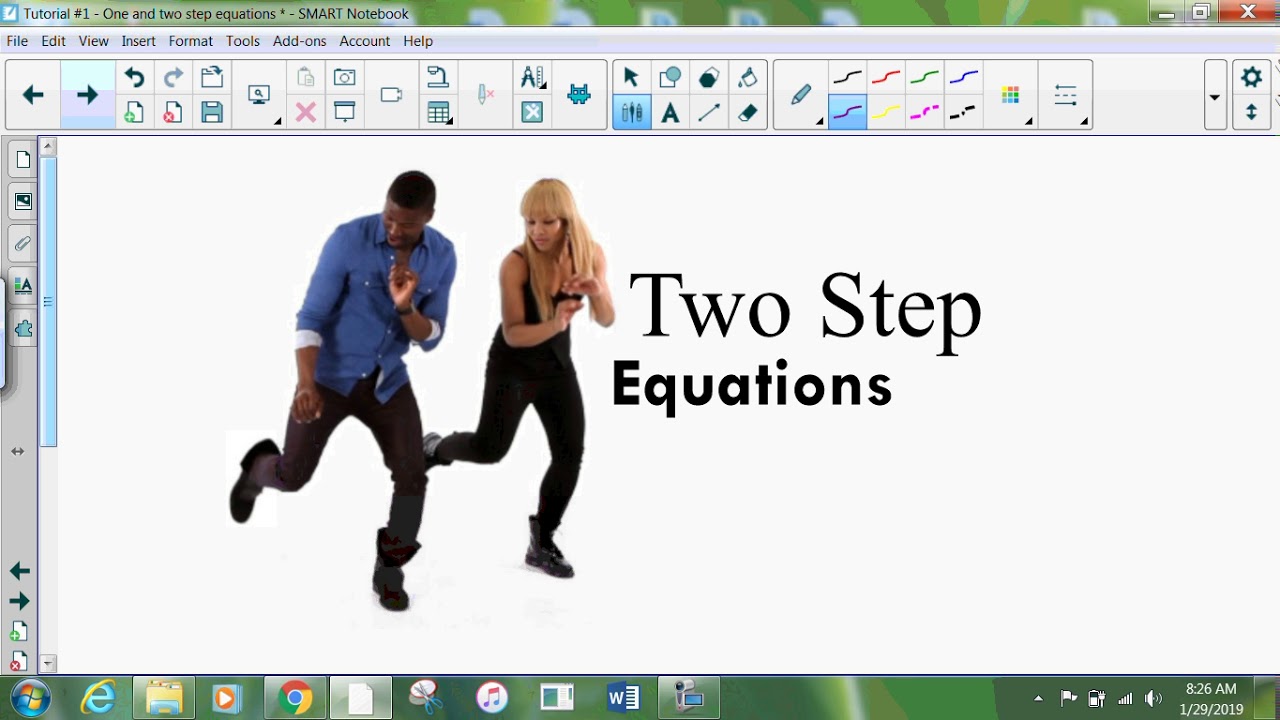
Task: Open the Gallery sidebar tab
Action: pyautogui.click(x=22, y=202)
